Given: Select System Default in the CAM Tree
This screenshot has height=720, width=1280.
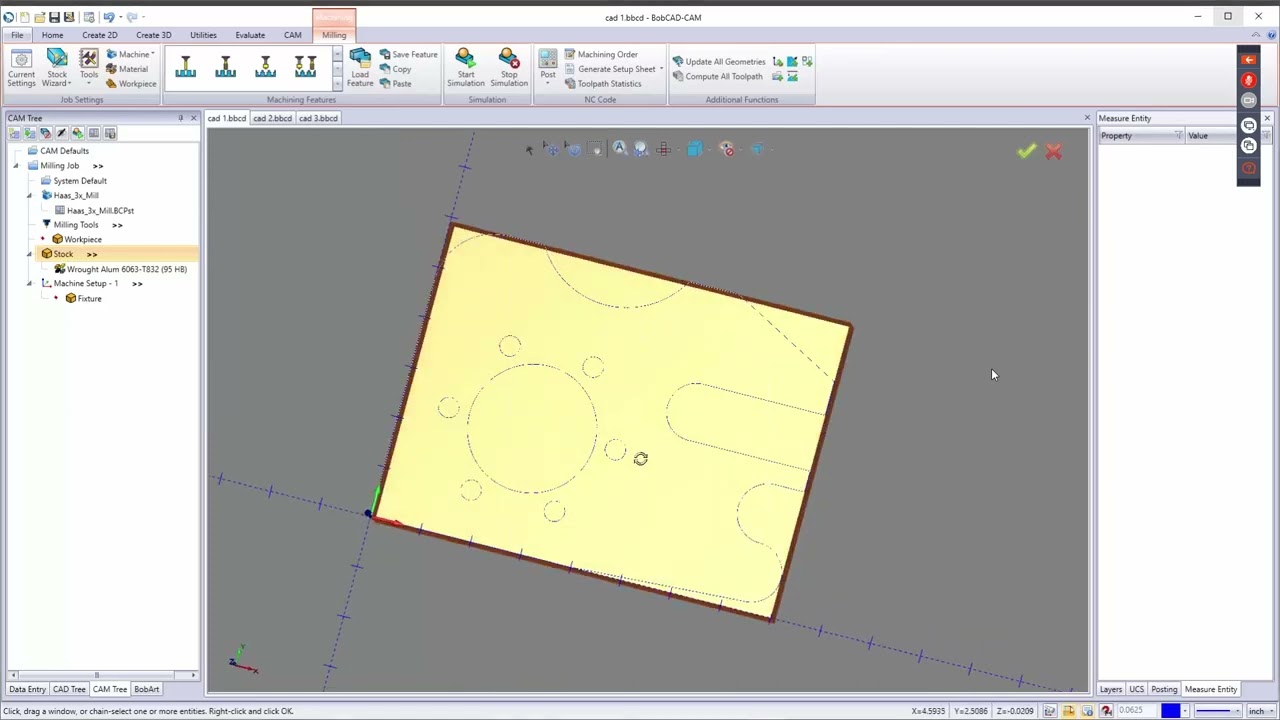Looking at the screenshot, I should pyautogui.click(x=72, y=181).
